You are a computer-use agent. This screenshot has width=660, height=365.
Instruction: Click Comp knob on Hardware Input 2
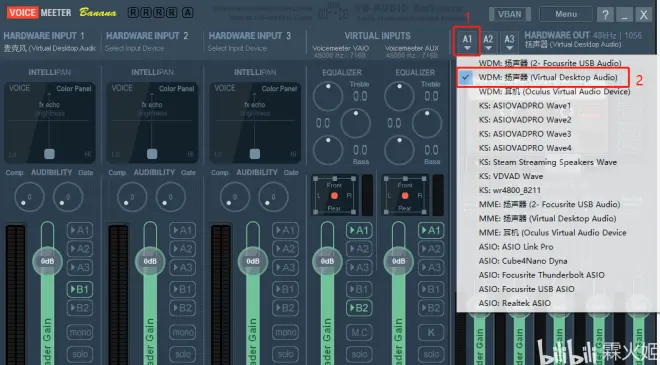point(132,197)
